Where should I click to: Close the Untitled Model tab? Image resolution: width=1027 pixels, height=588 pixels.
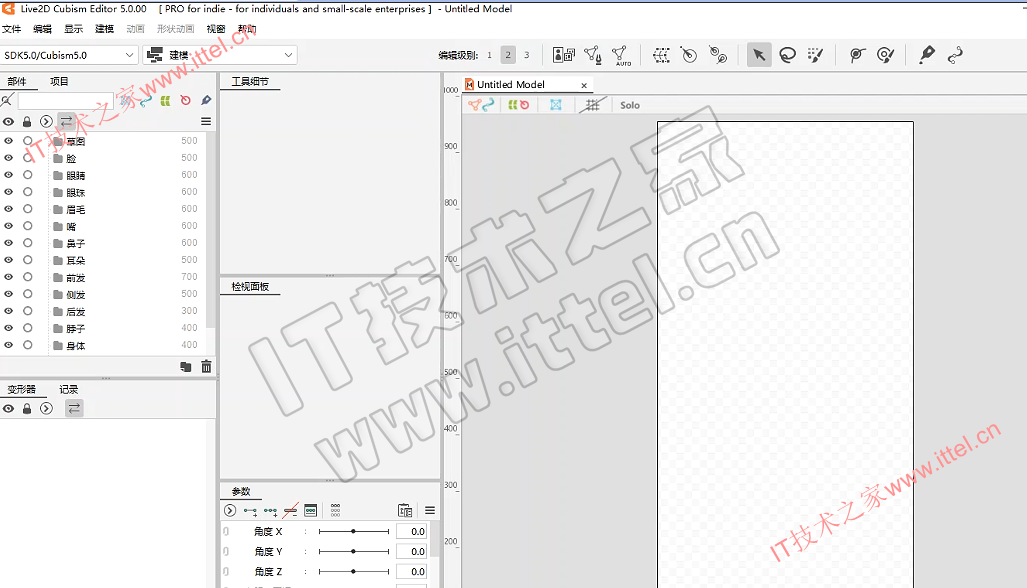pyautogui.click(x=584, y=85)
